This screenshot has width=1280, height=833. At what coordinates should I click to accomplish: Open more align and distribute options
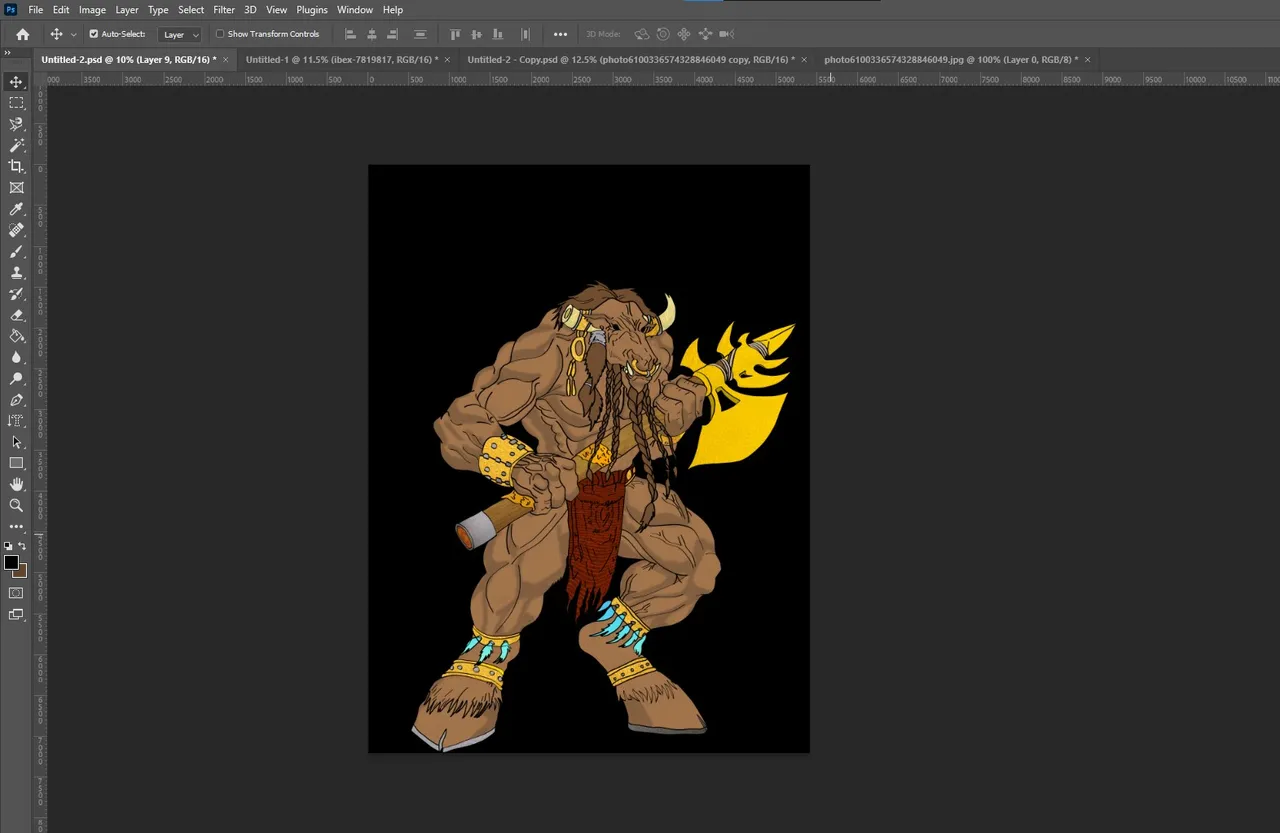[x=560, y=34]
